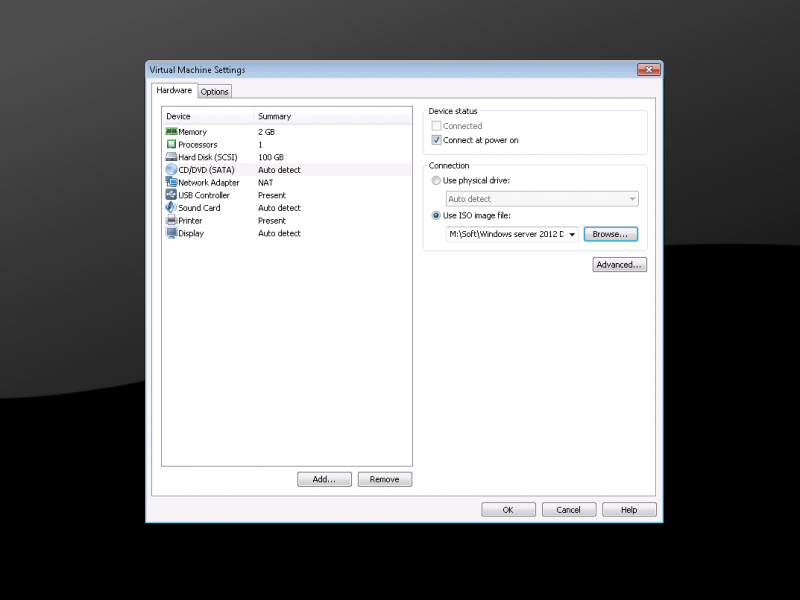
Task: Select the Memory row label
Action: click(192, 132)
